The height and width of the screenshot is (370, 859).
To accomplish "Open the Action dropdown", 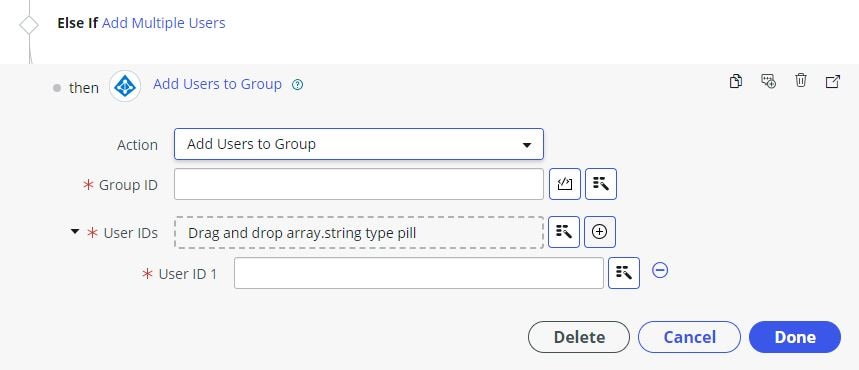I will [x=359, y=144].
